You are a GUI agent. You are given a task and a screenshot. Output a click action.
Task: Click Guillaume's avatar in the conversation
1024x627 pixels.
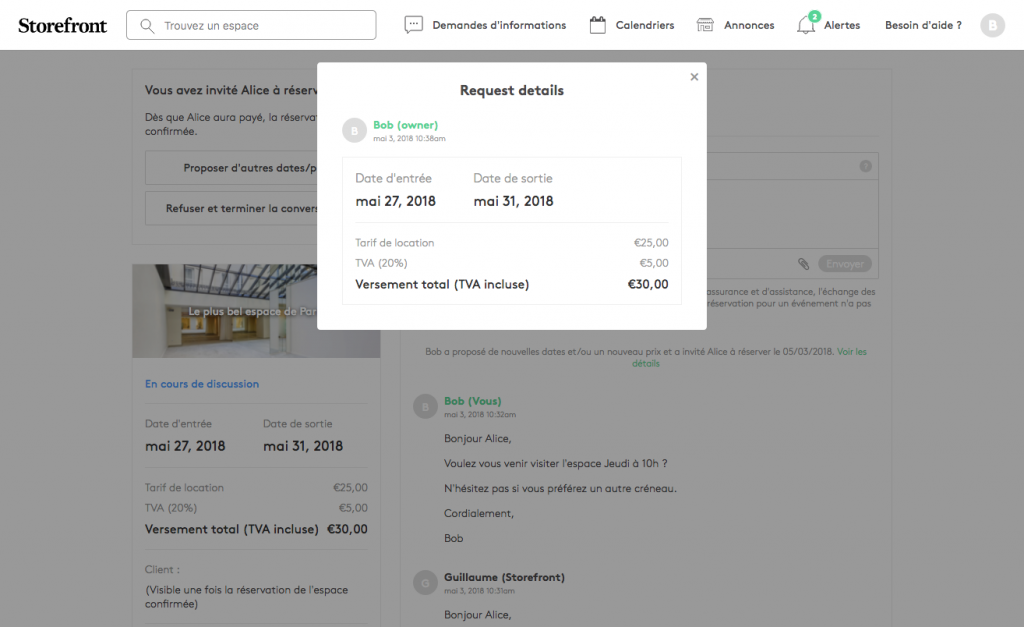point(425,583)
